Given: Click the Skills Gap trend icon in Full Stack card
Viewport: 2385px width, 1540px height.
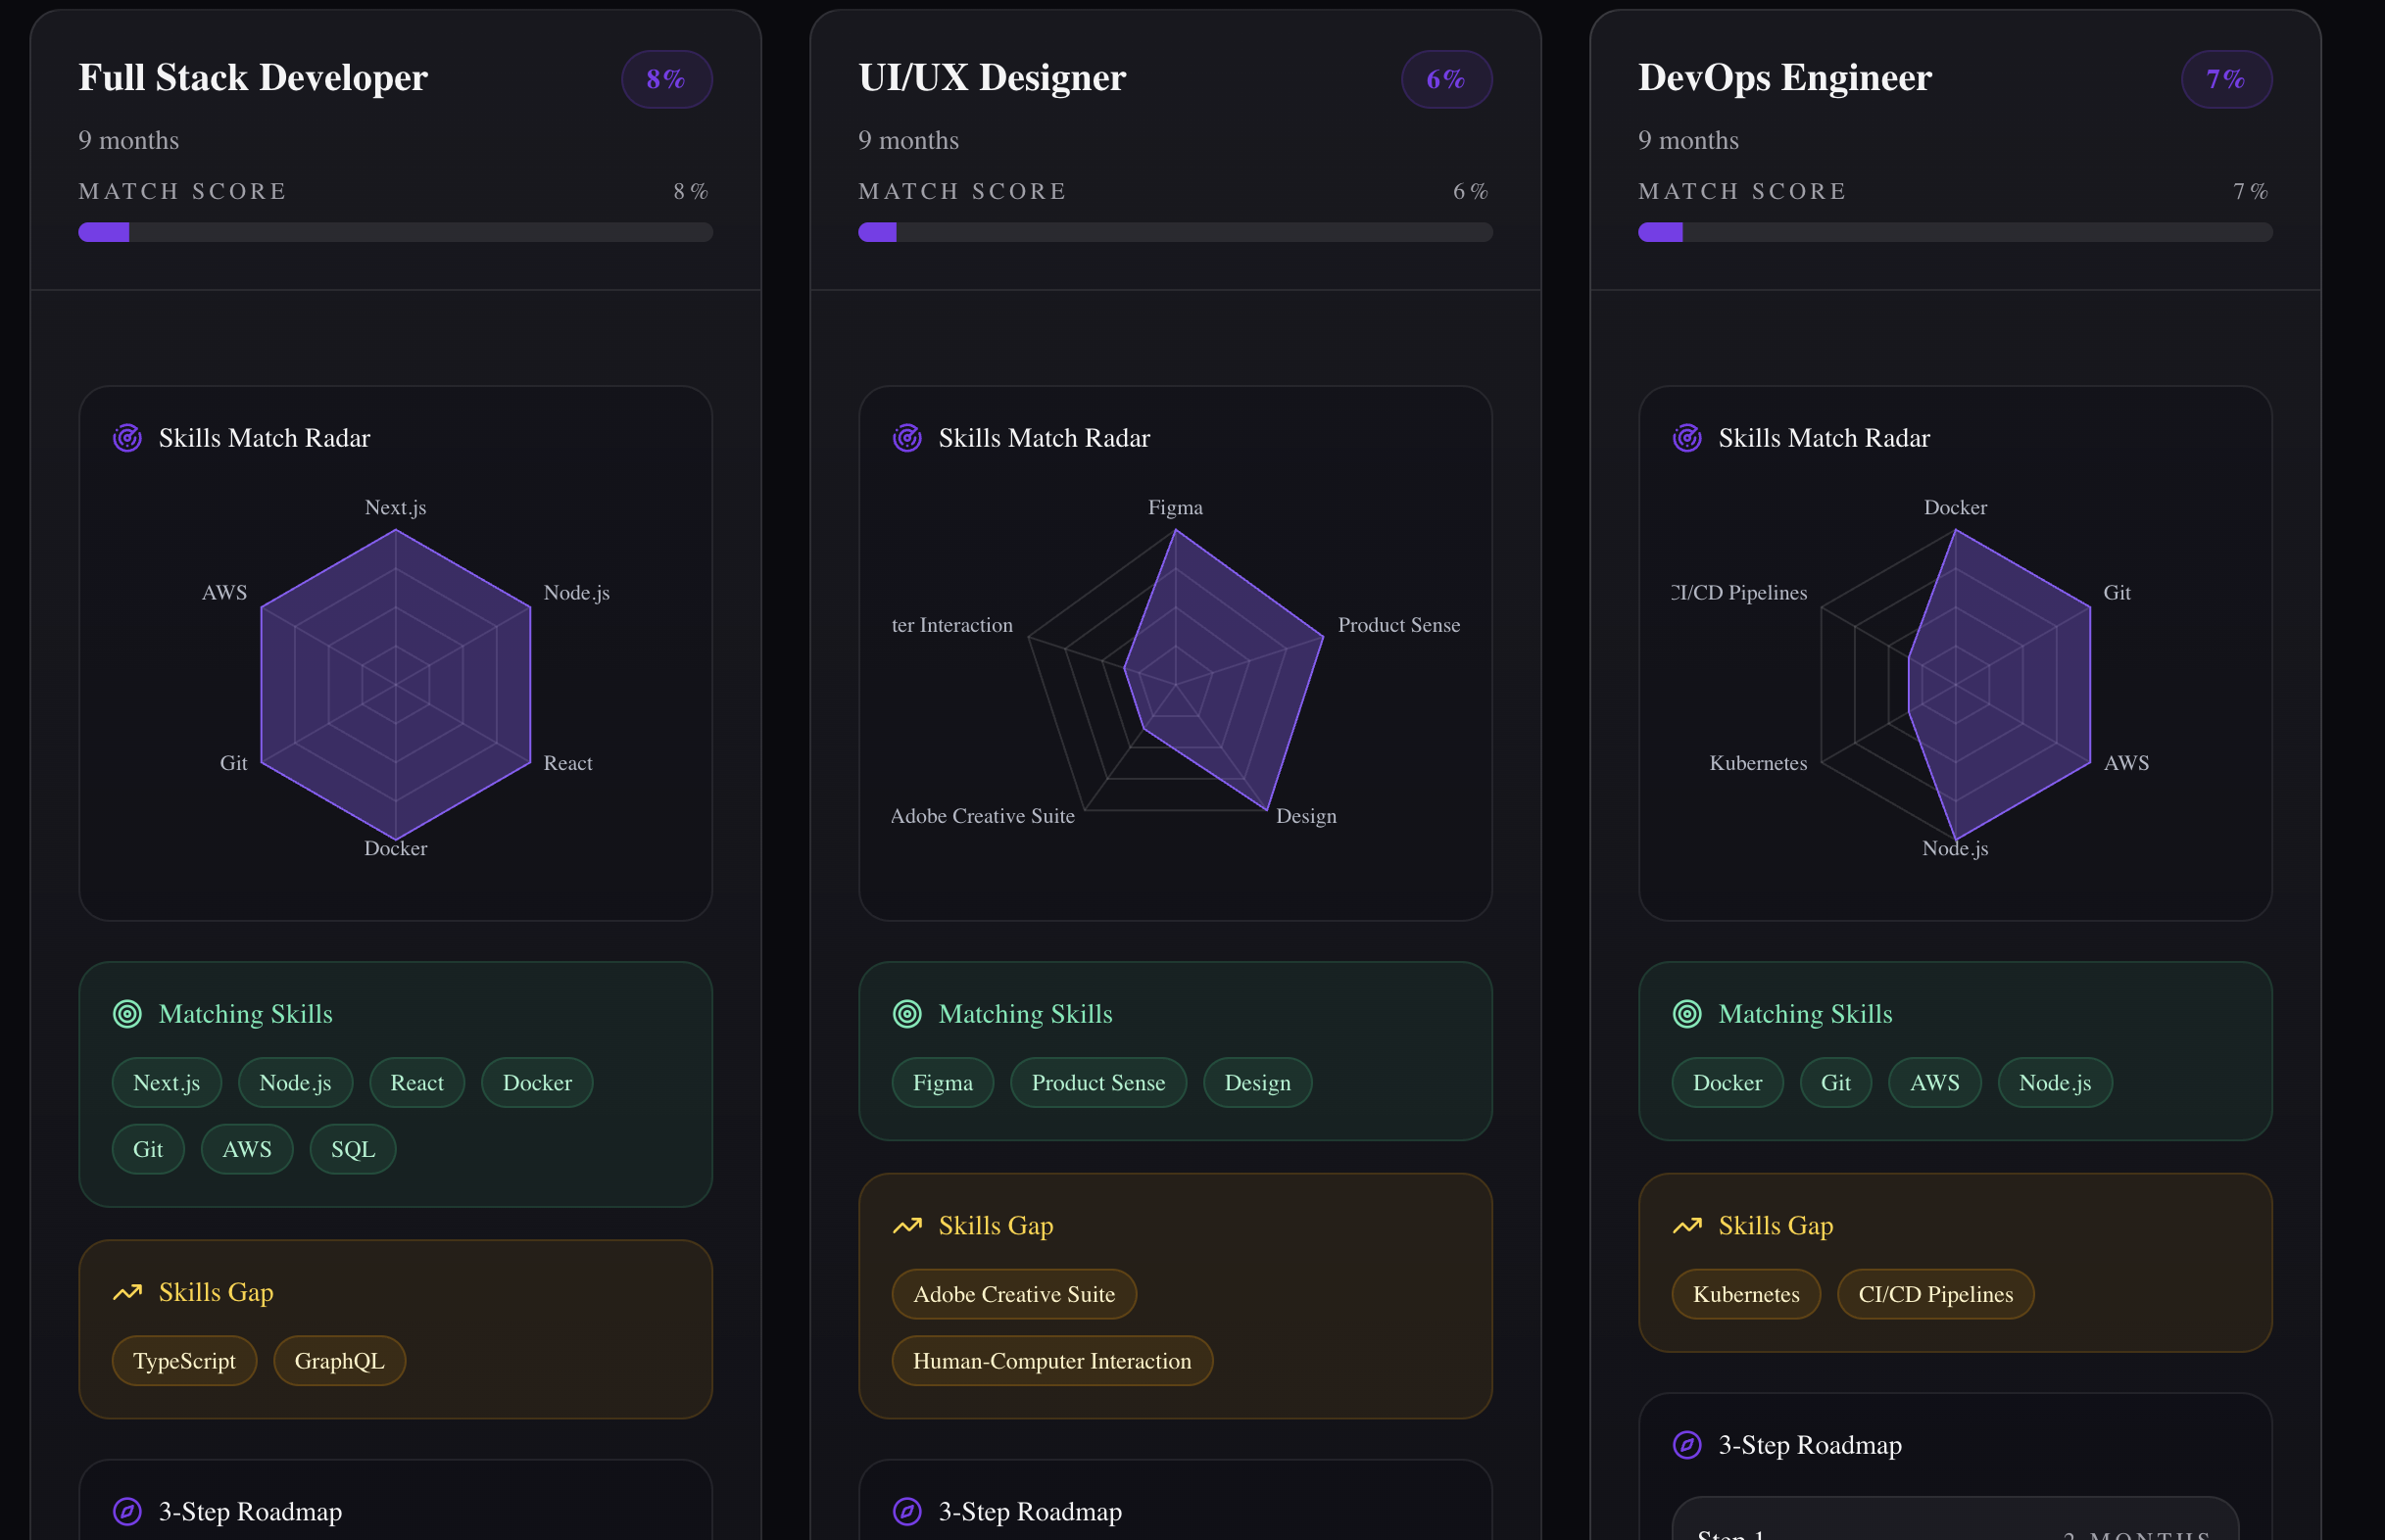Looking at the screenshot, I should [x=127, y=1292].
